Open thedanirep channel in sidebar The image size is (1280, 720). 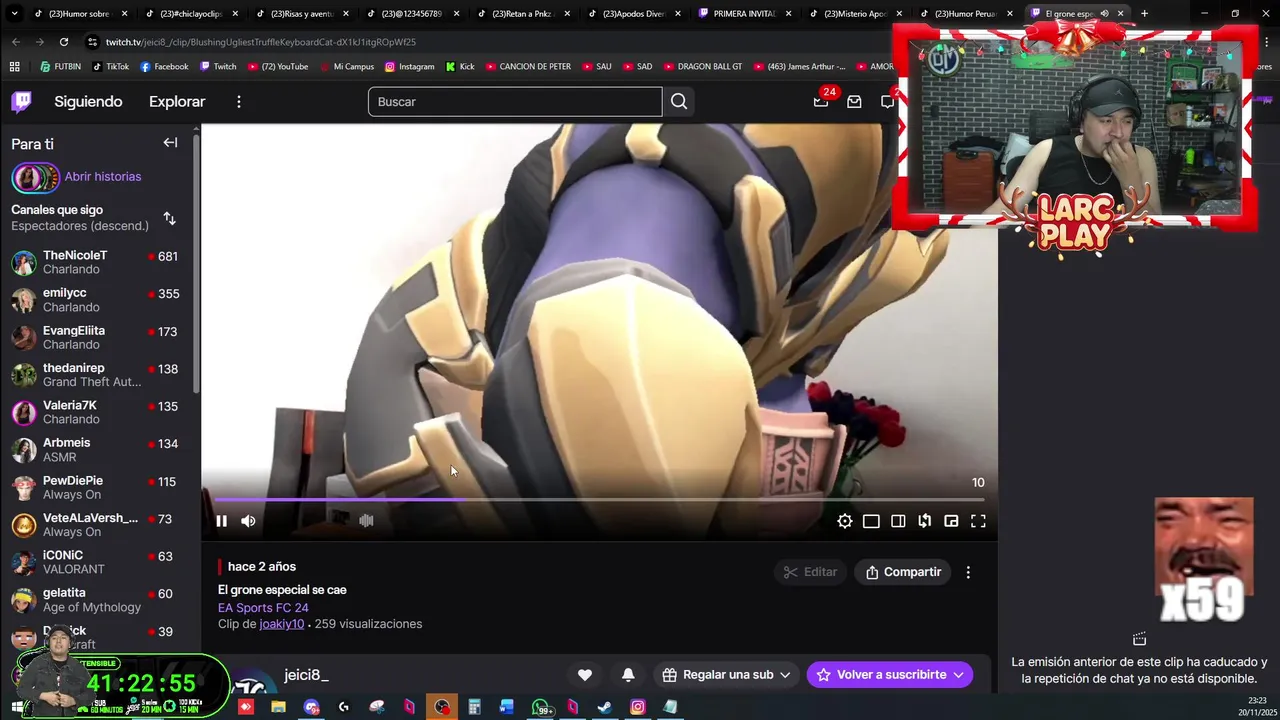[96, 375]
